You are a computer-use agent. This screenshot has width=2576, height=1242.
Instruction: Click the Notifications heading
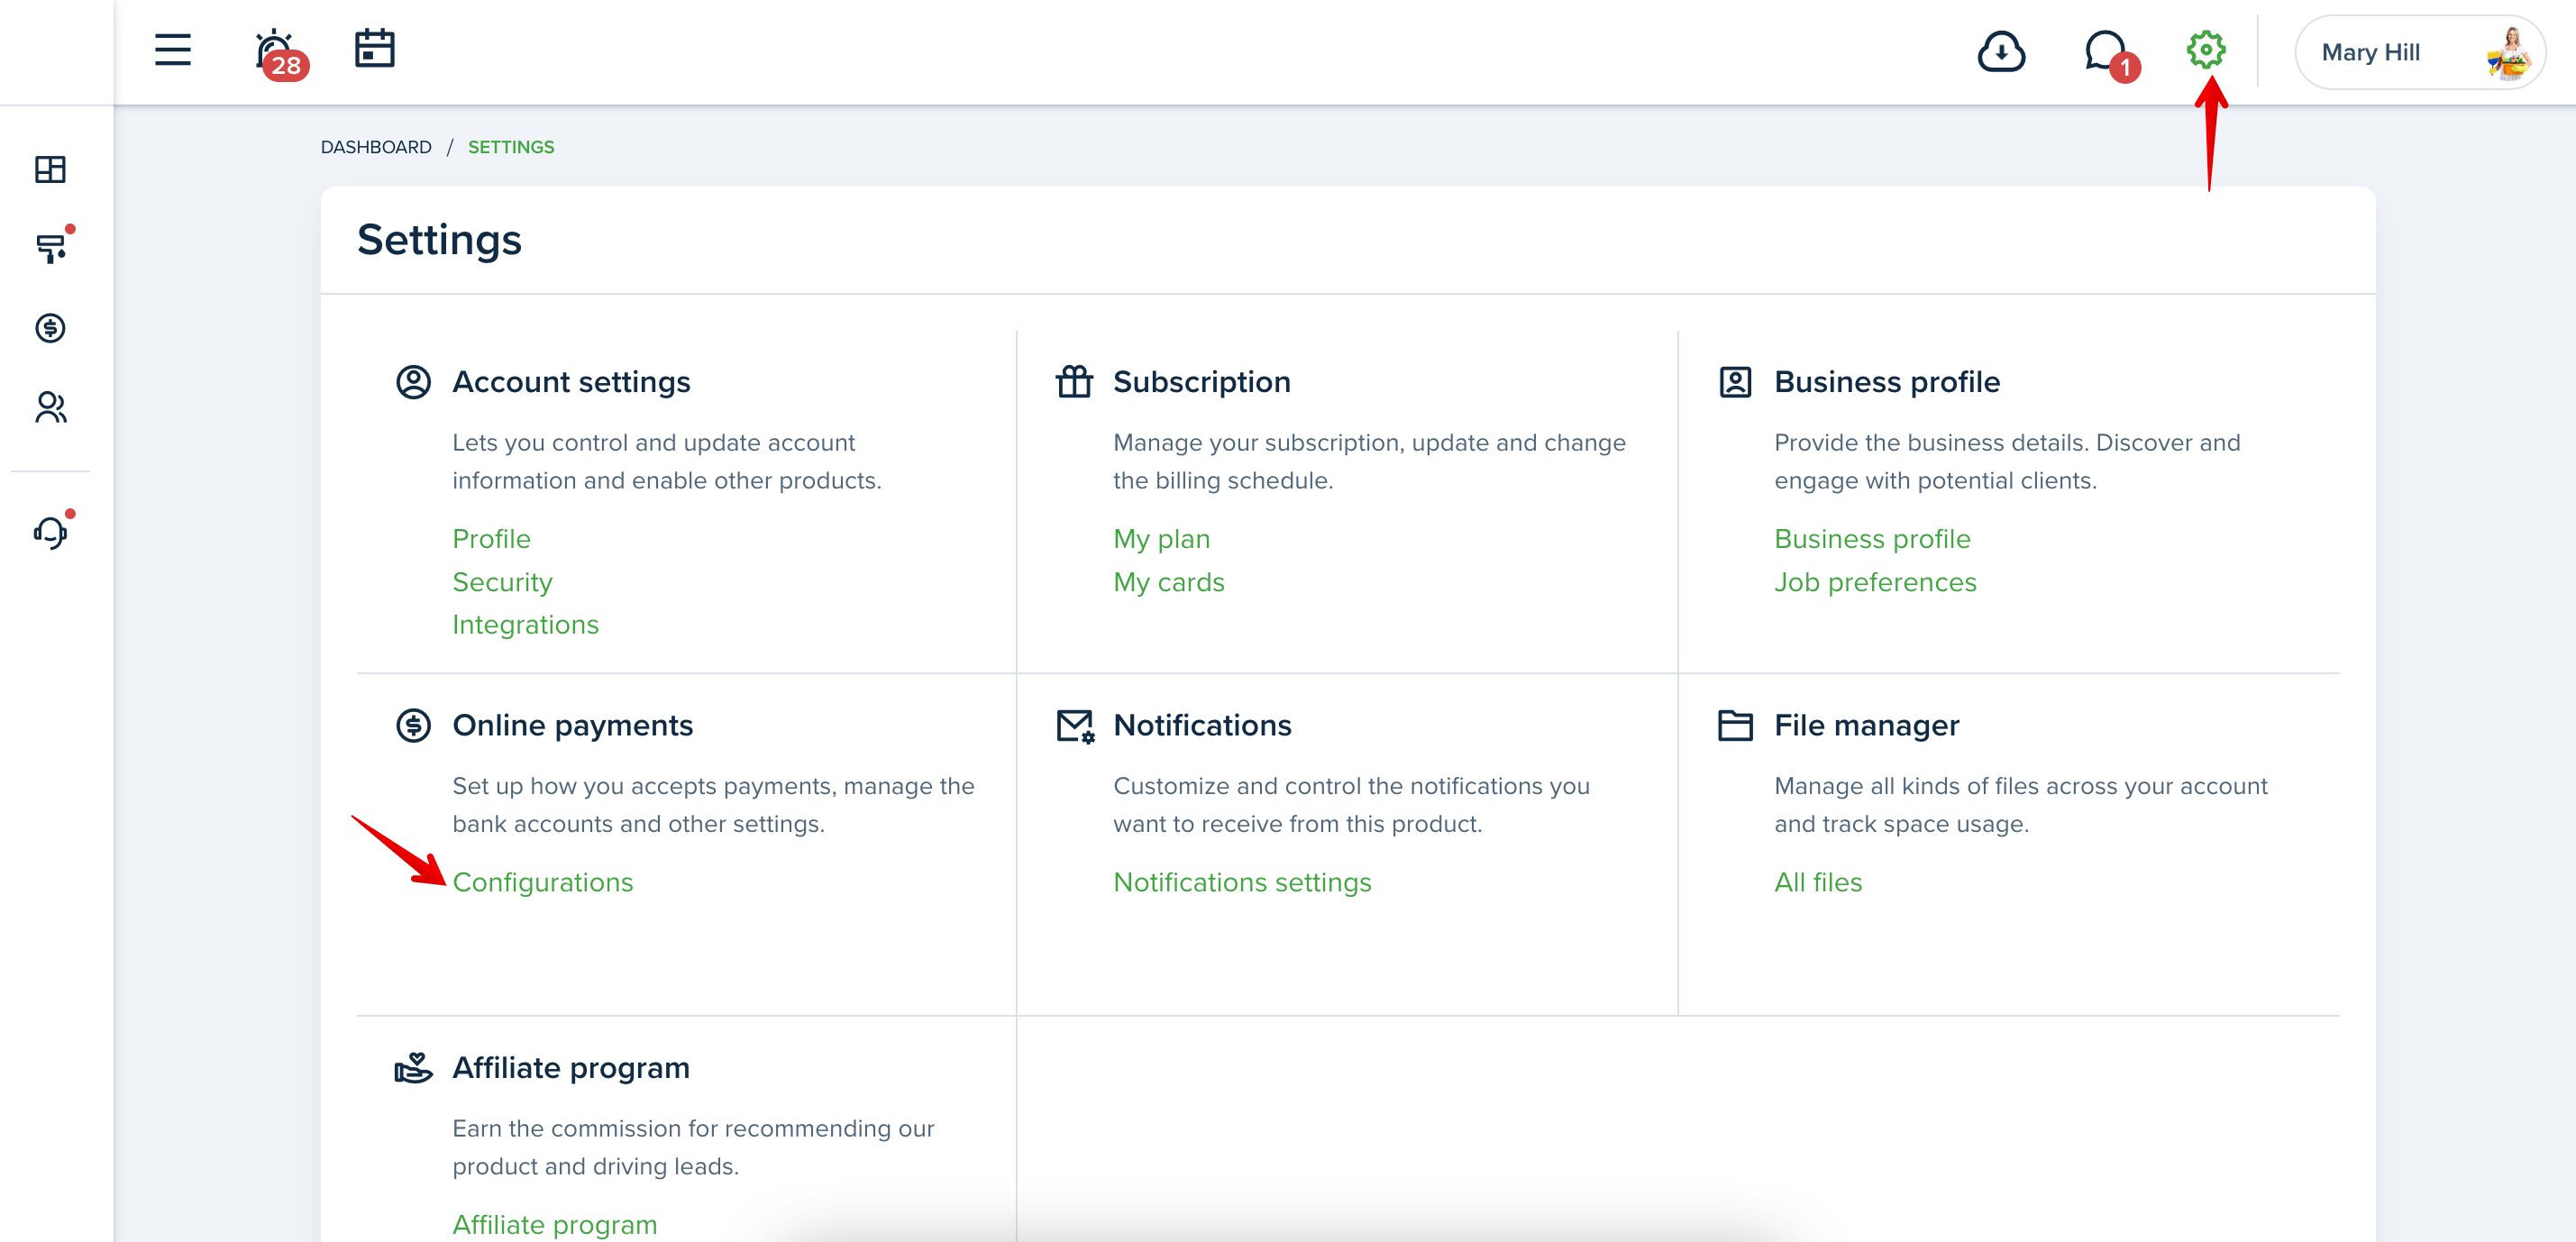coord(1202,725)
